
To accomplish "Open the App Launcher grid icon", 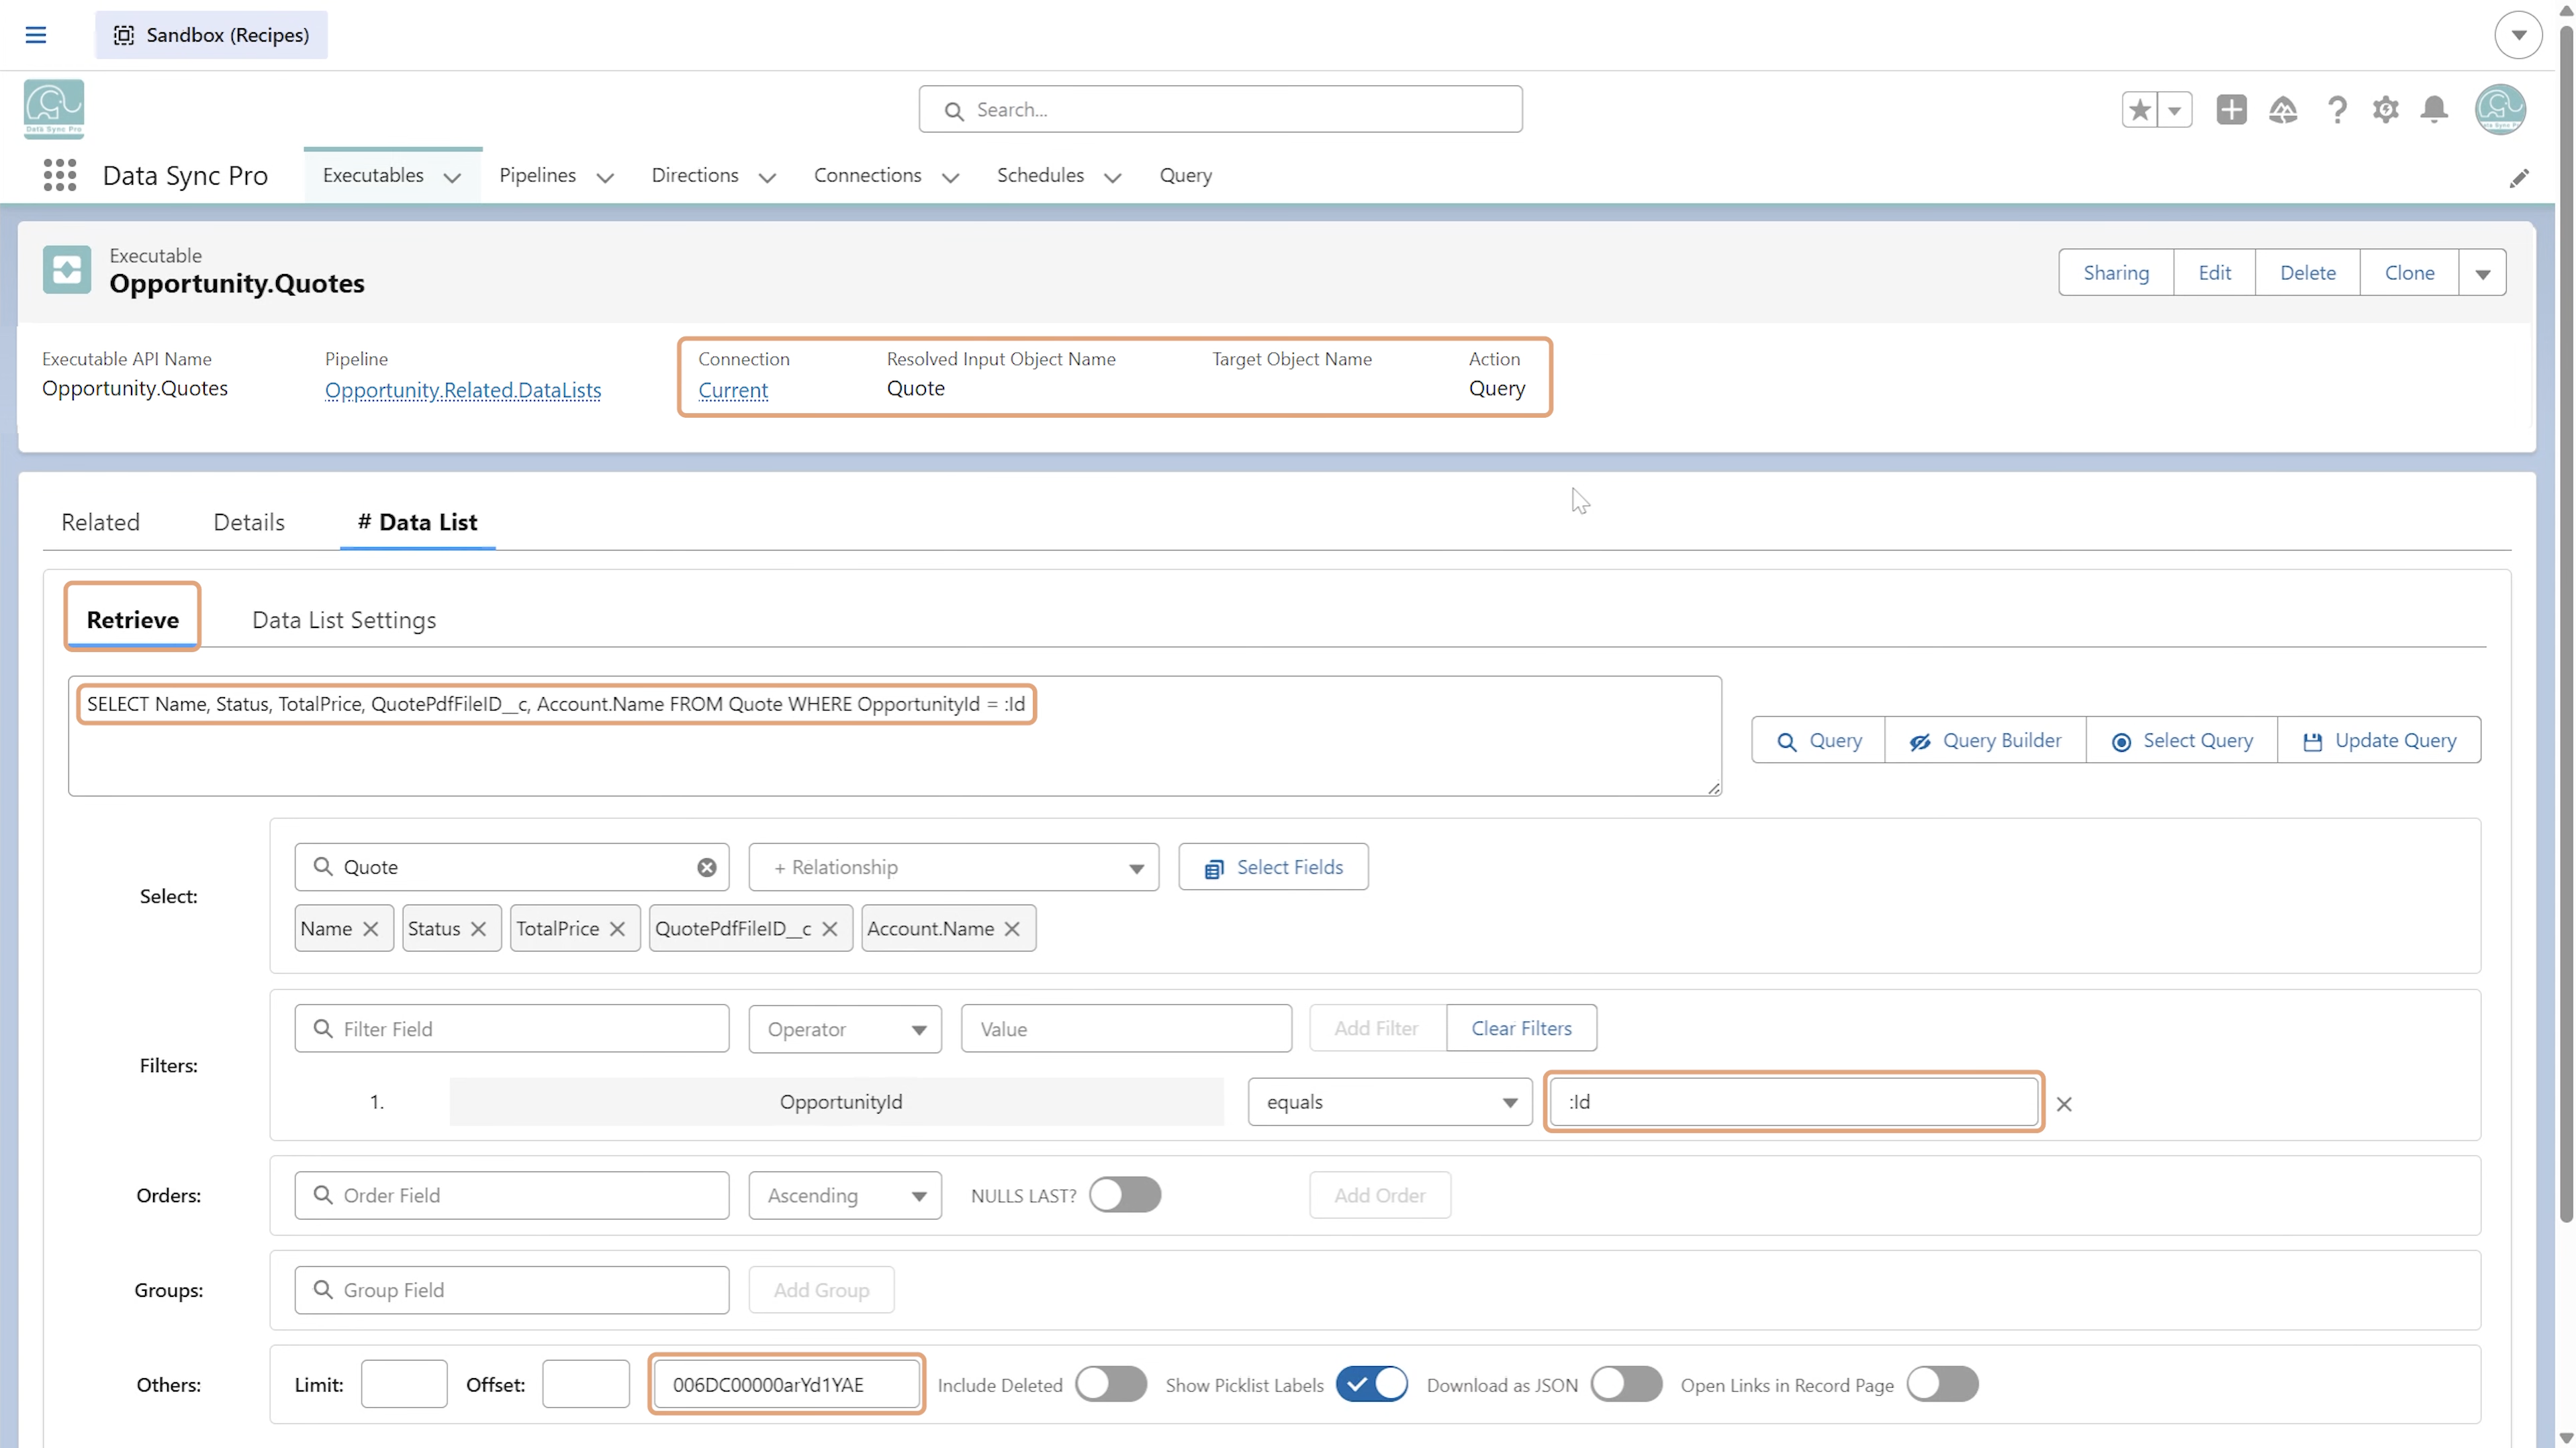I will coord(60,175).
